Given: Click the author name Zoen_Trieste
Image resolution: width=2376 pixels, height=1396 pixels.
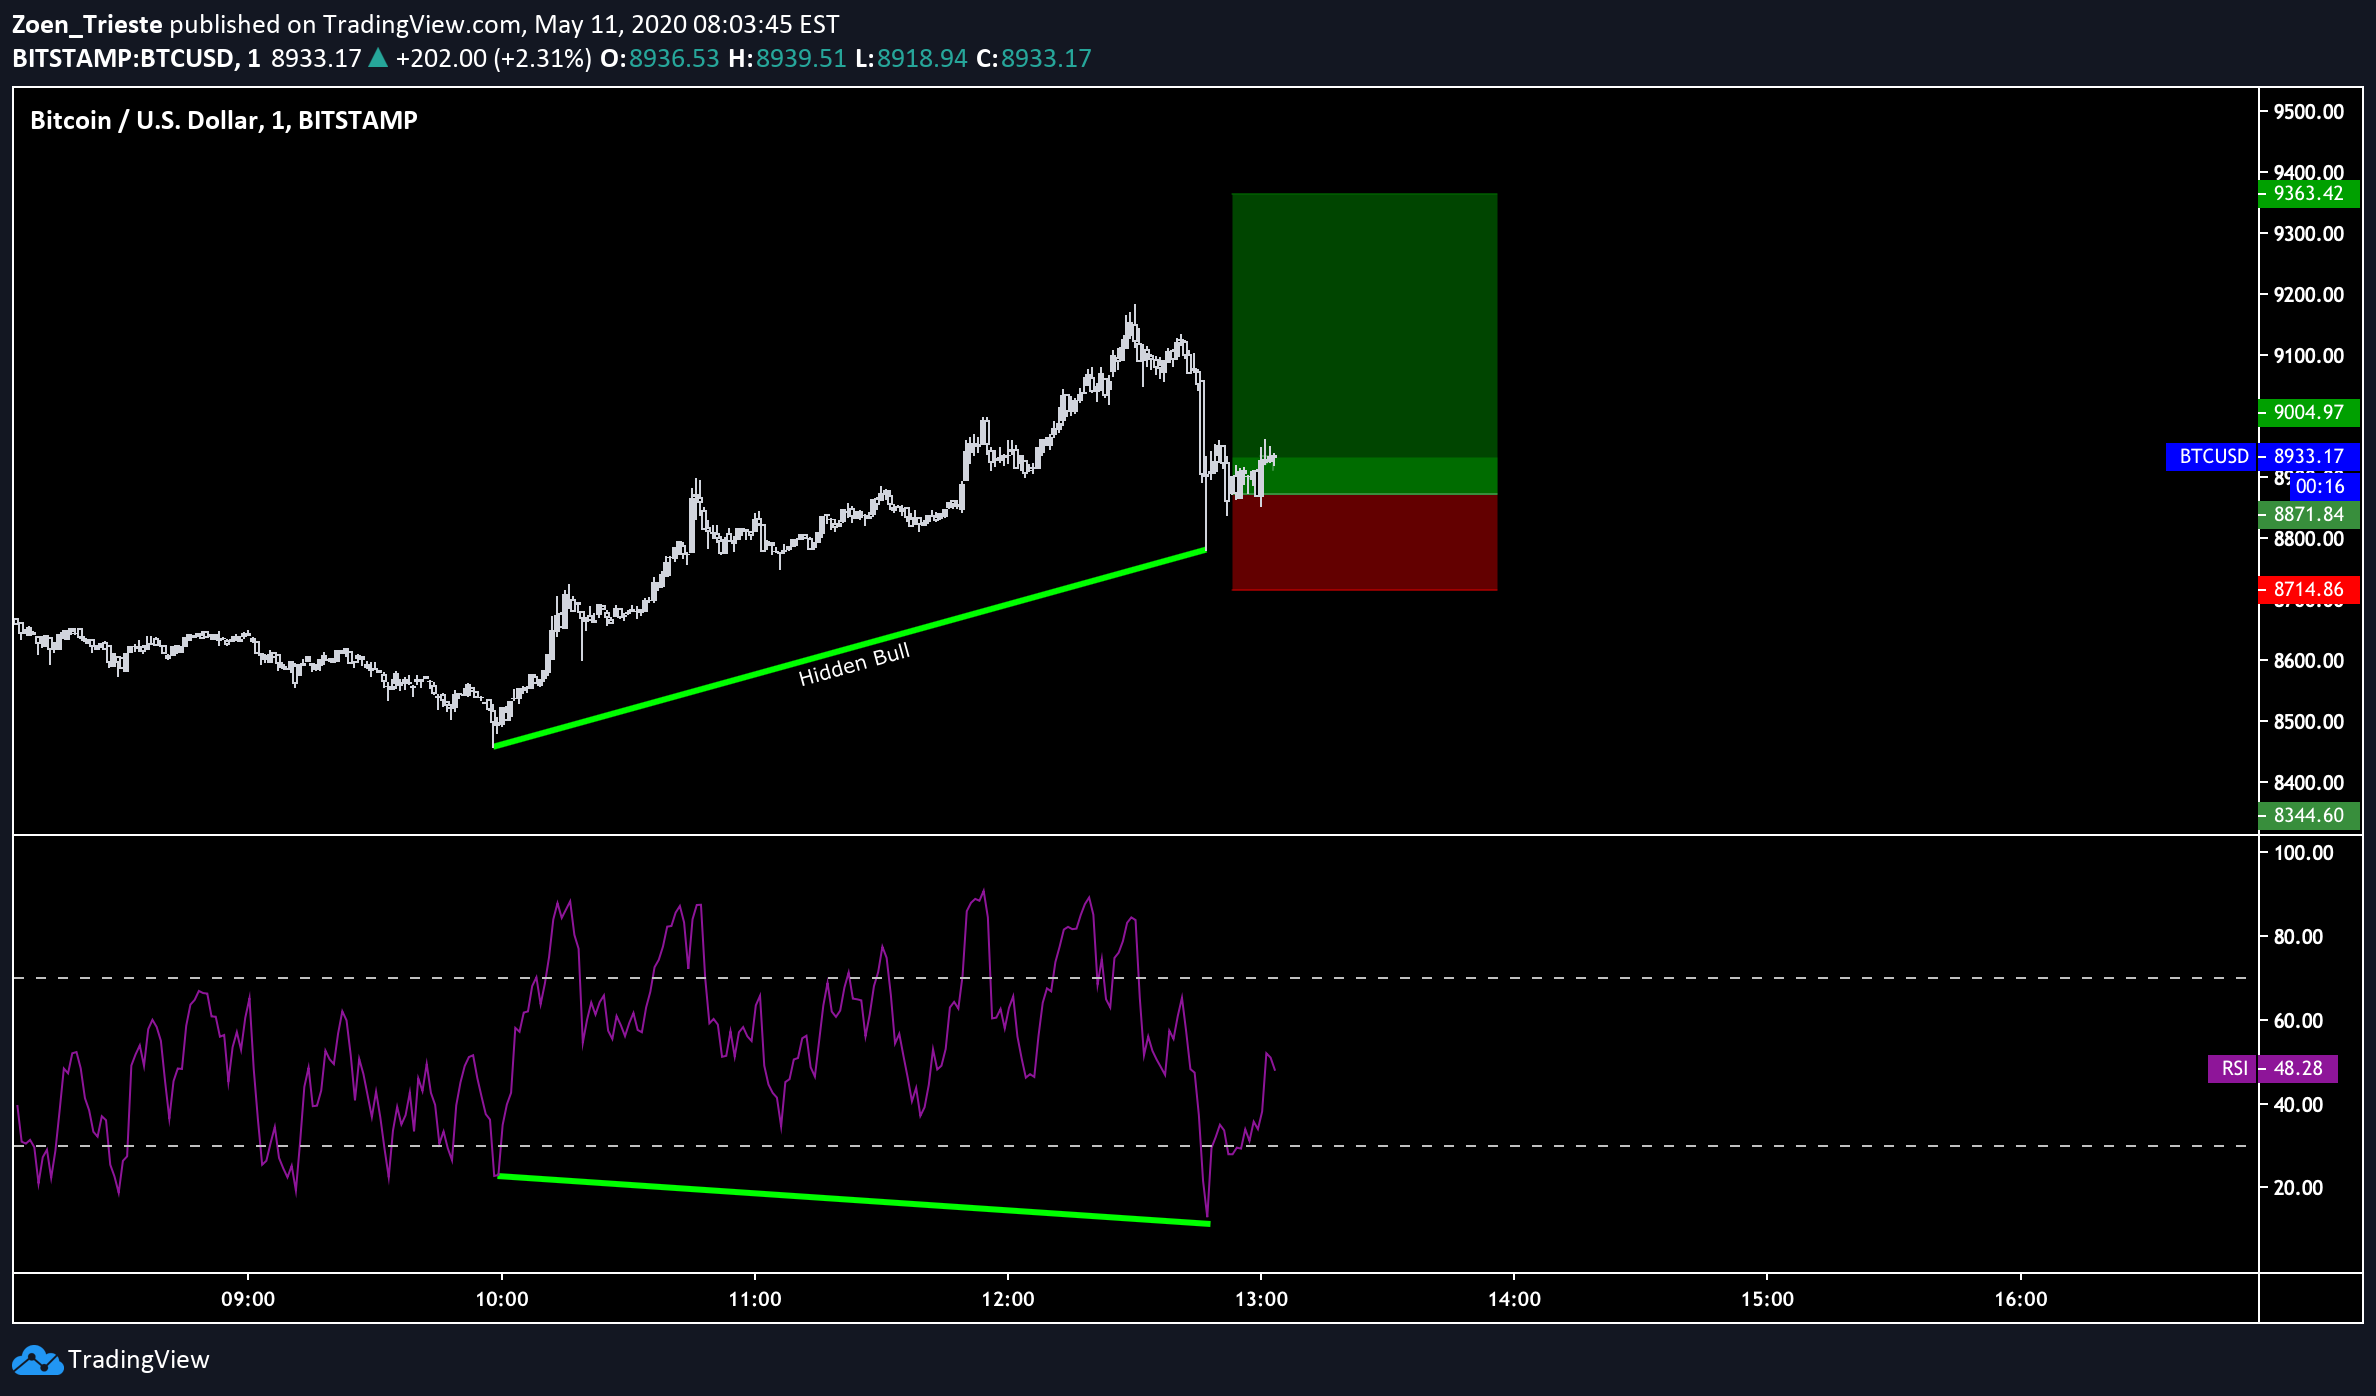Looking at the screenshot, I should point(87,24).
